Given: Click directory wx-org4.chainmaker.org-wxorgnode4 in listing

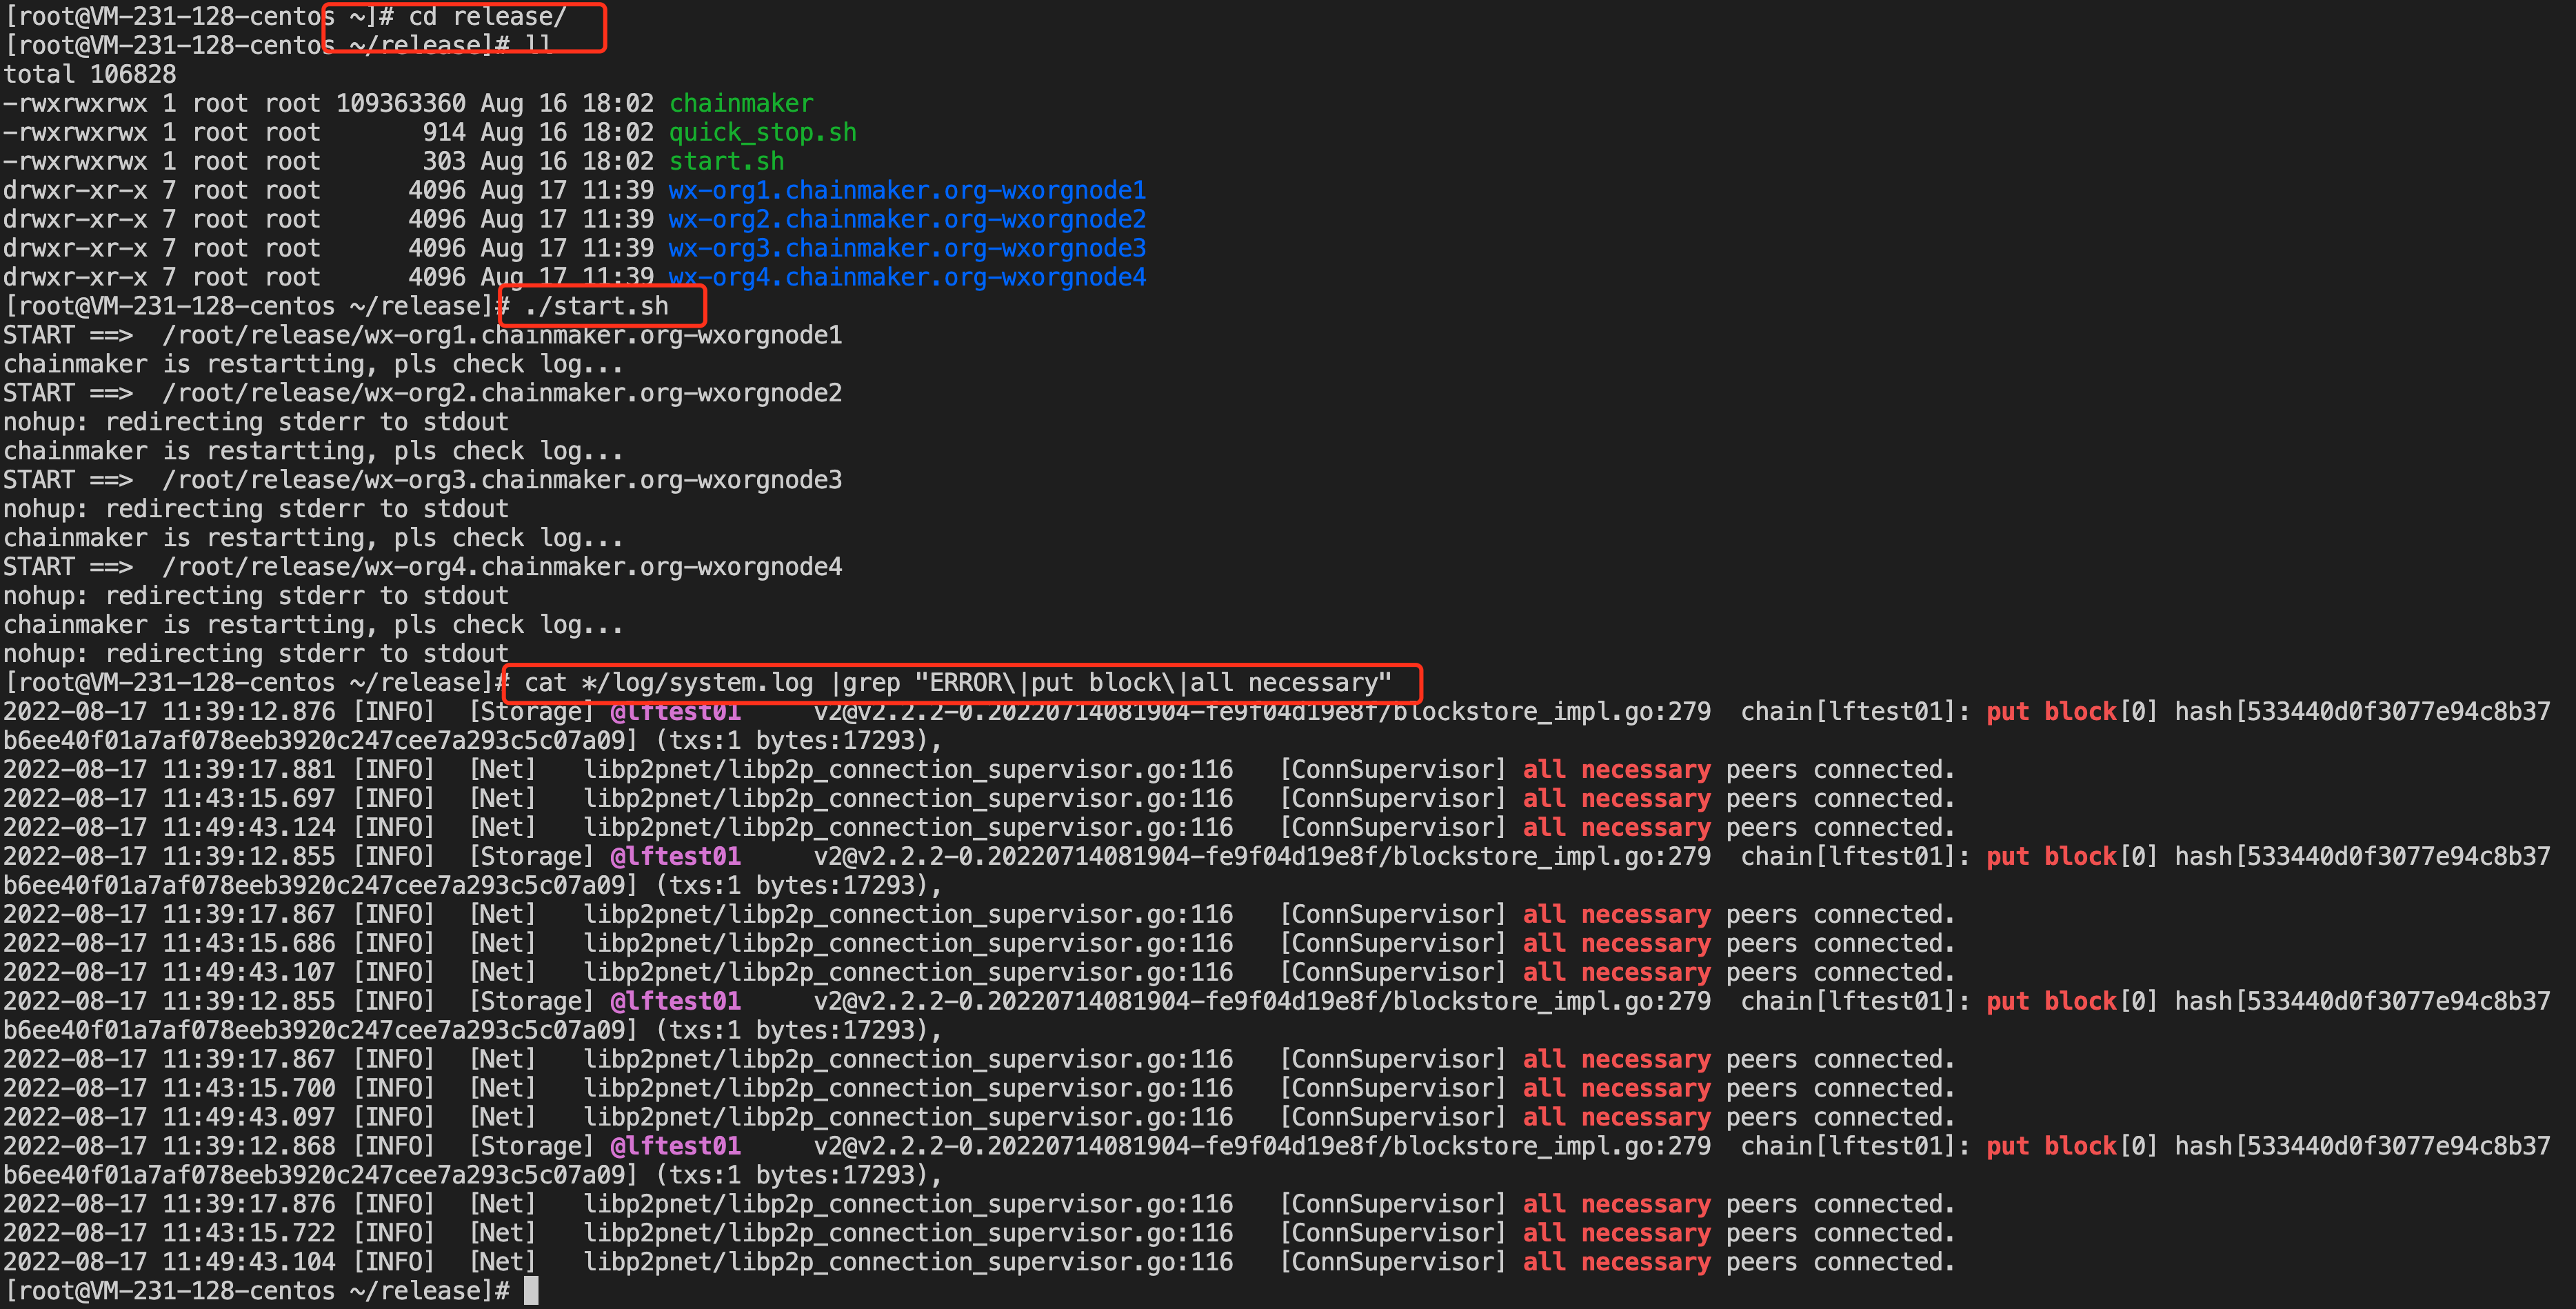Looking at the screenshot, I should 906,277.
